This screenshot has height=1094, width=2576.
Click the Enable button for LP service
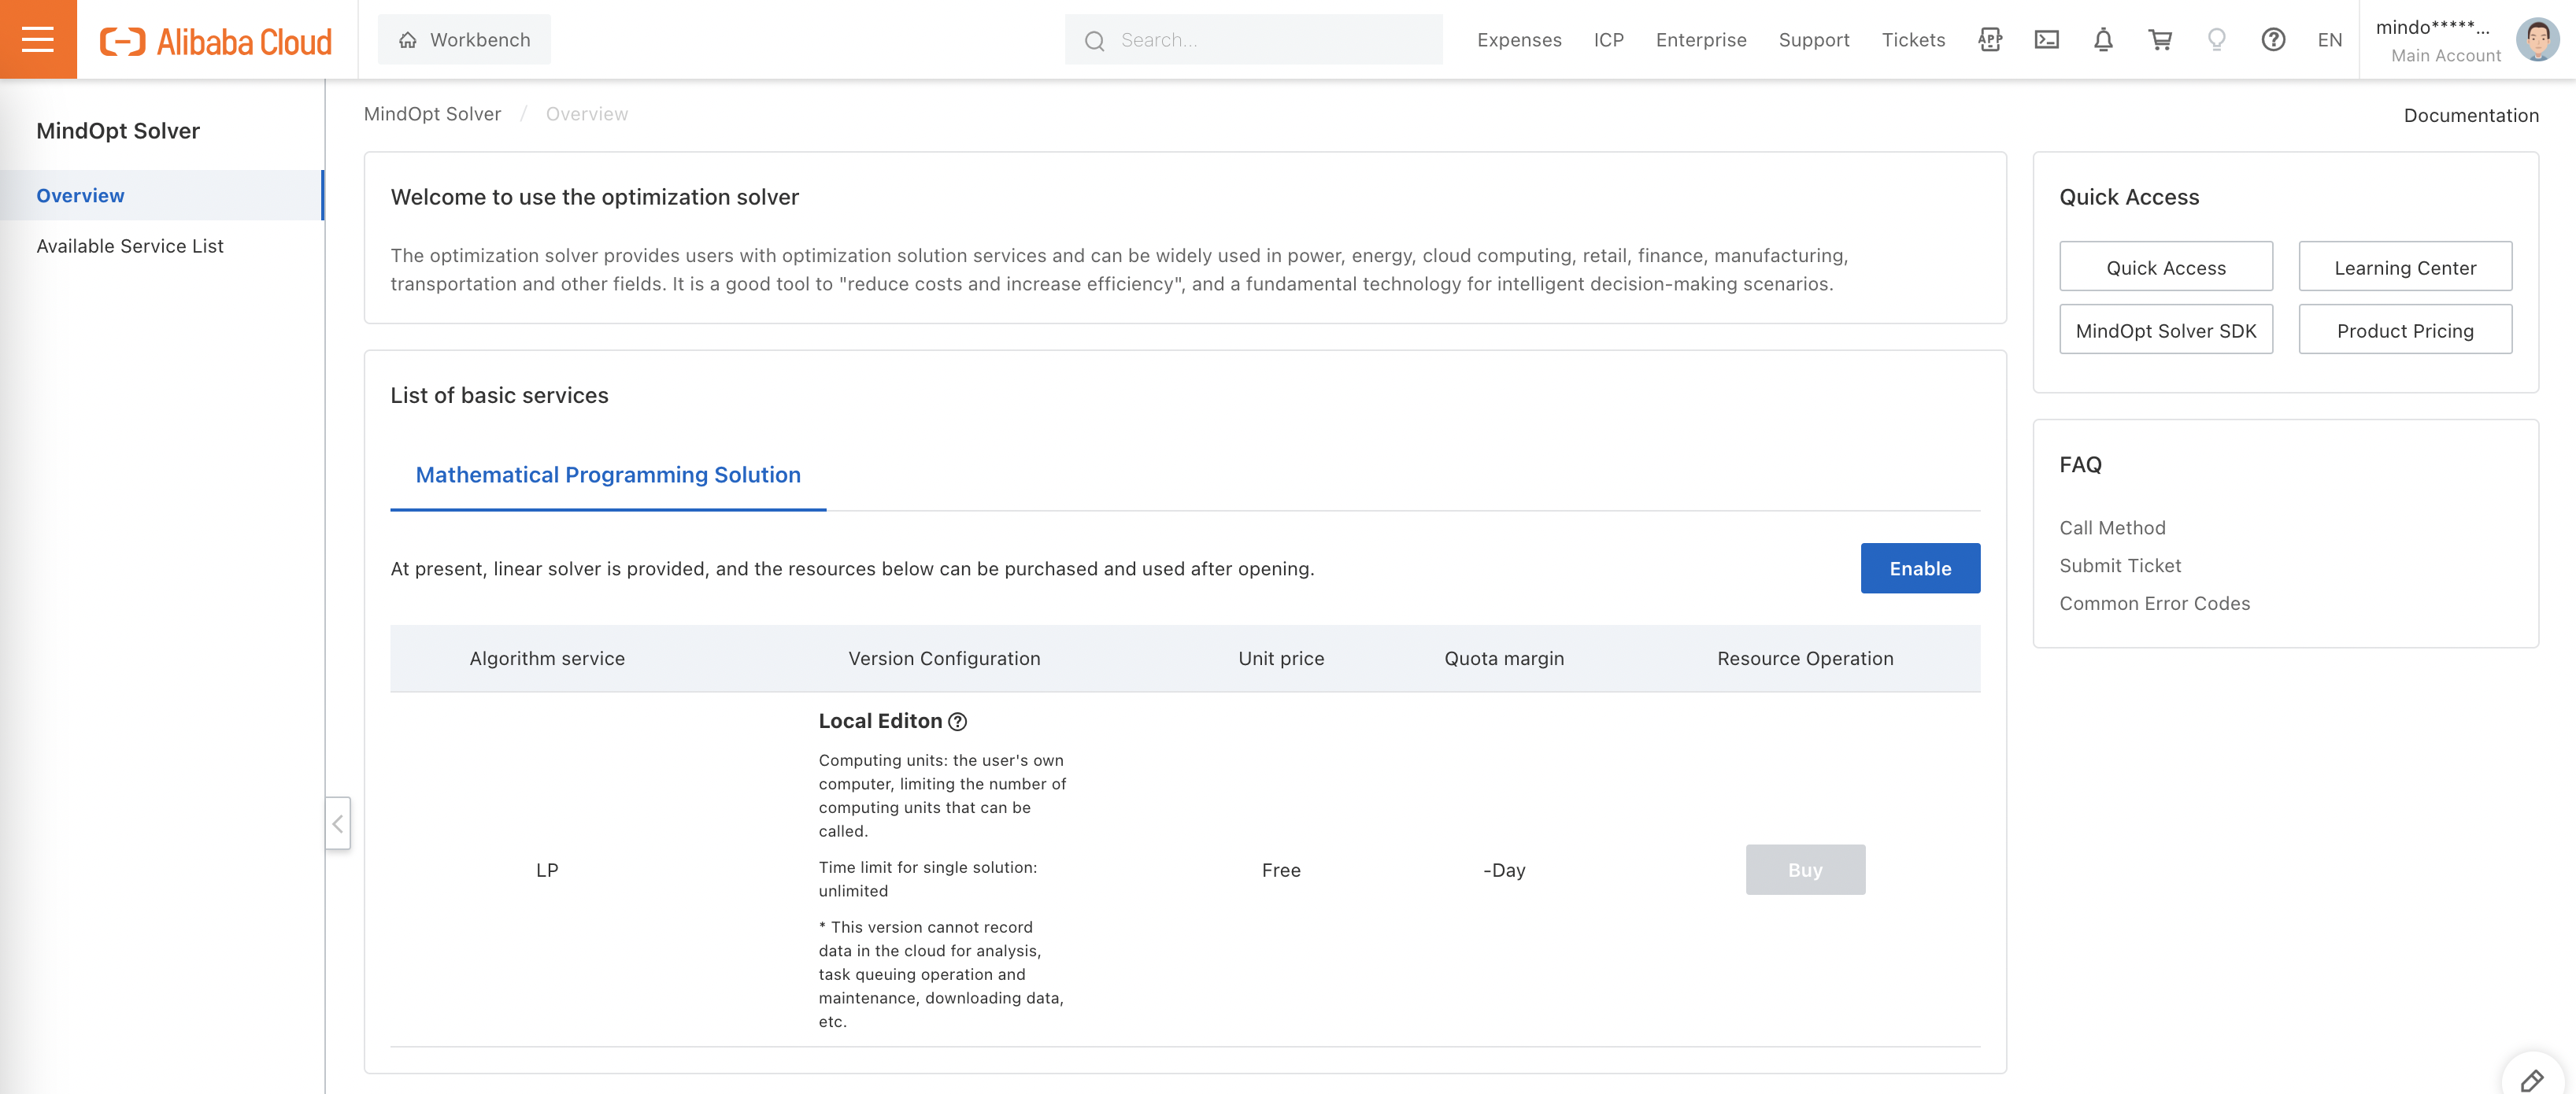pos(1920,568)
